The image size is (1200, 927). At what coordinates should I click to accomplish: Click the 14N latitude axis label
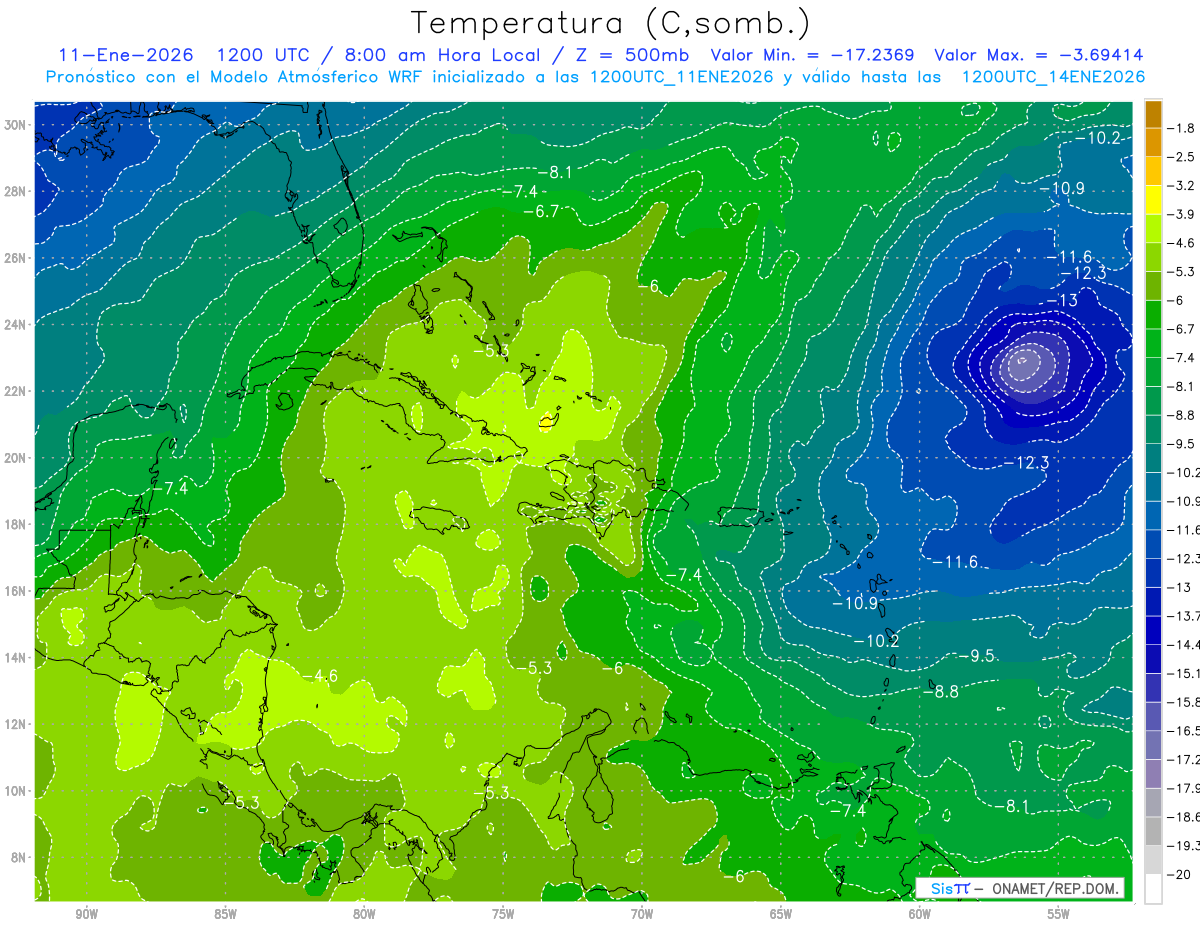click(x=16, y=657)
